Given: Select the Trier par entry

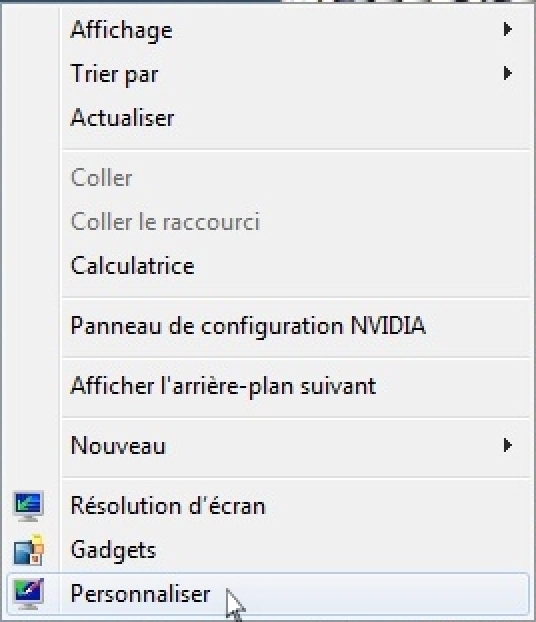Looking at the screenshot, I should pyautogui.click(x=114, y=74).
